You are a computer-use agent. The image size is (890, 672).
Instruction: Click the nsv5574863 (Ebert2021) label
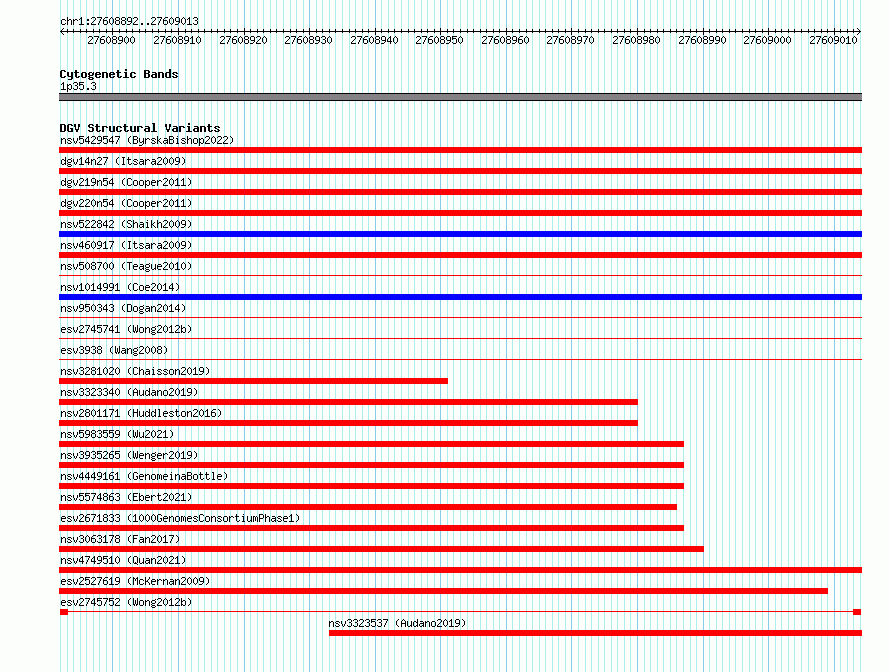pyautogui.click(x=126, y=497)
